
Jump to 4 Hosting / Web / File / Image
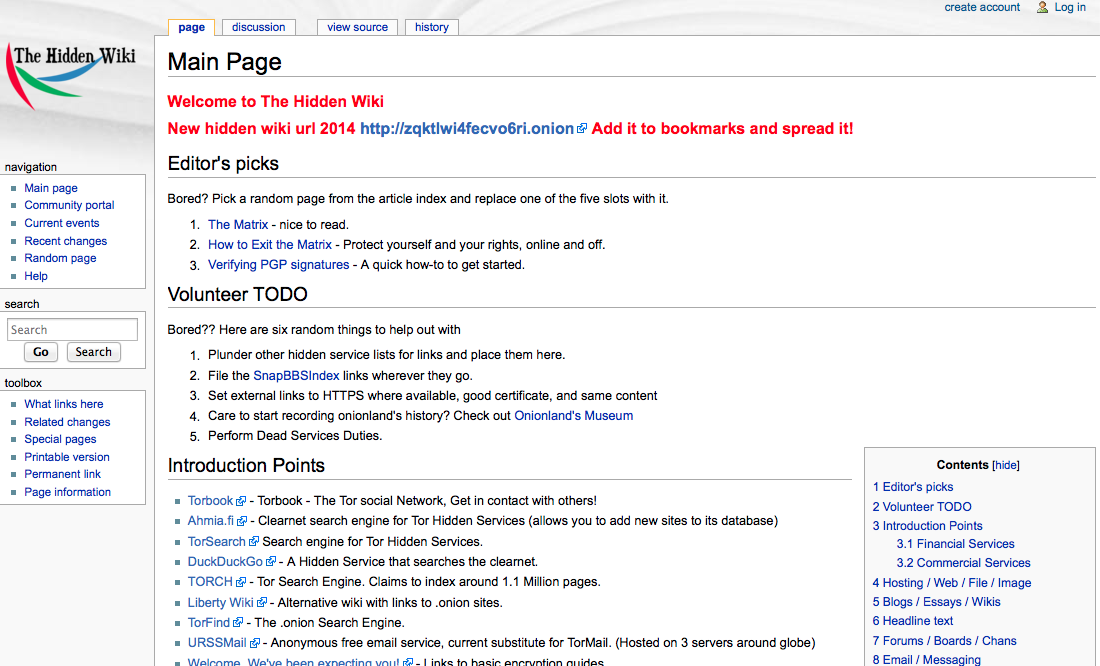[x=952, y=582]
